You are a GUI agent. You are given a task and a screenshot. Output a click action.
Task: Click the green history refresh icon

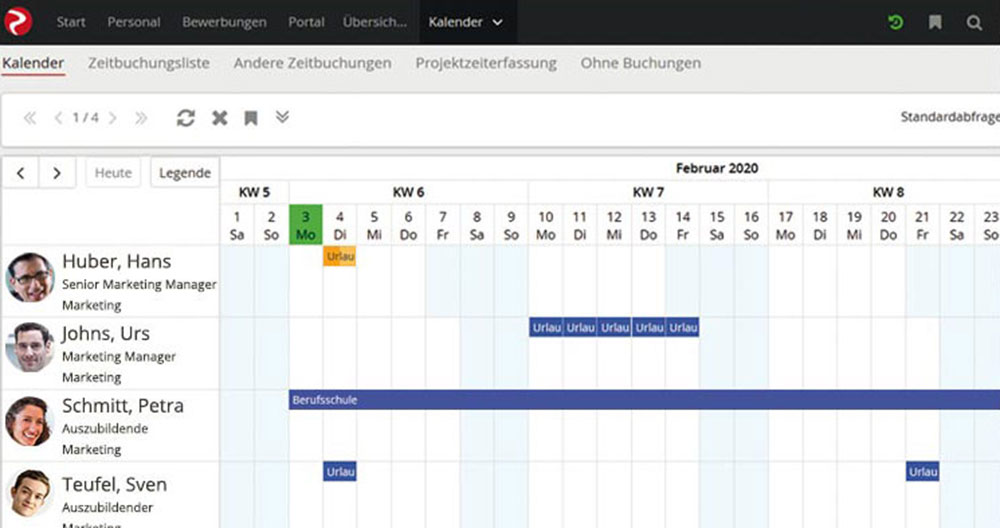tap(895, 22)
